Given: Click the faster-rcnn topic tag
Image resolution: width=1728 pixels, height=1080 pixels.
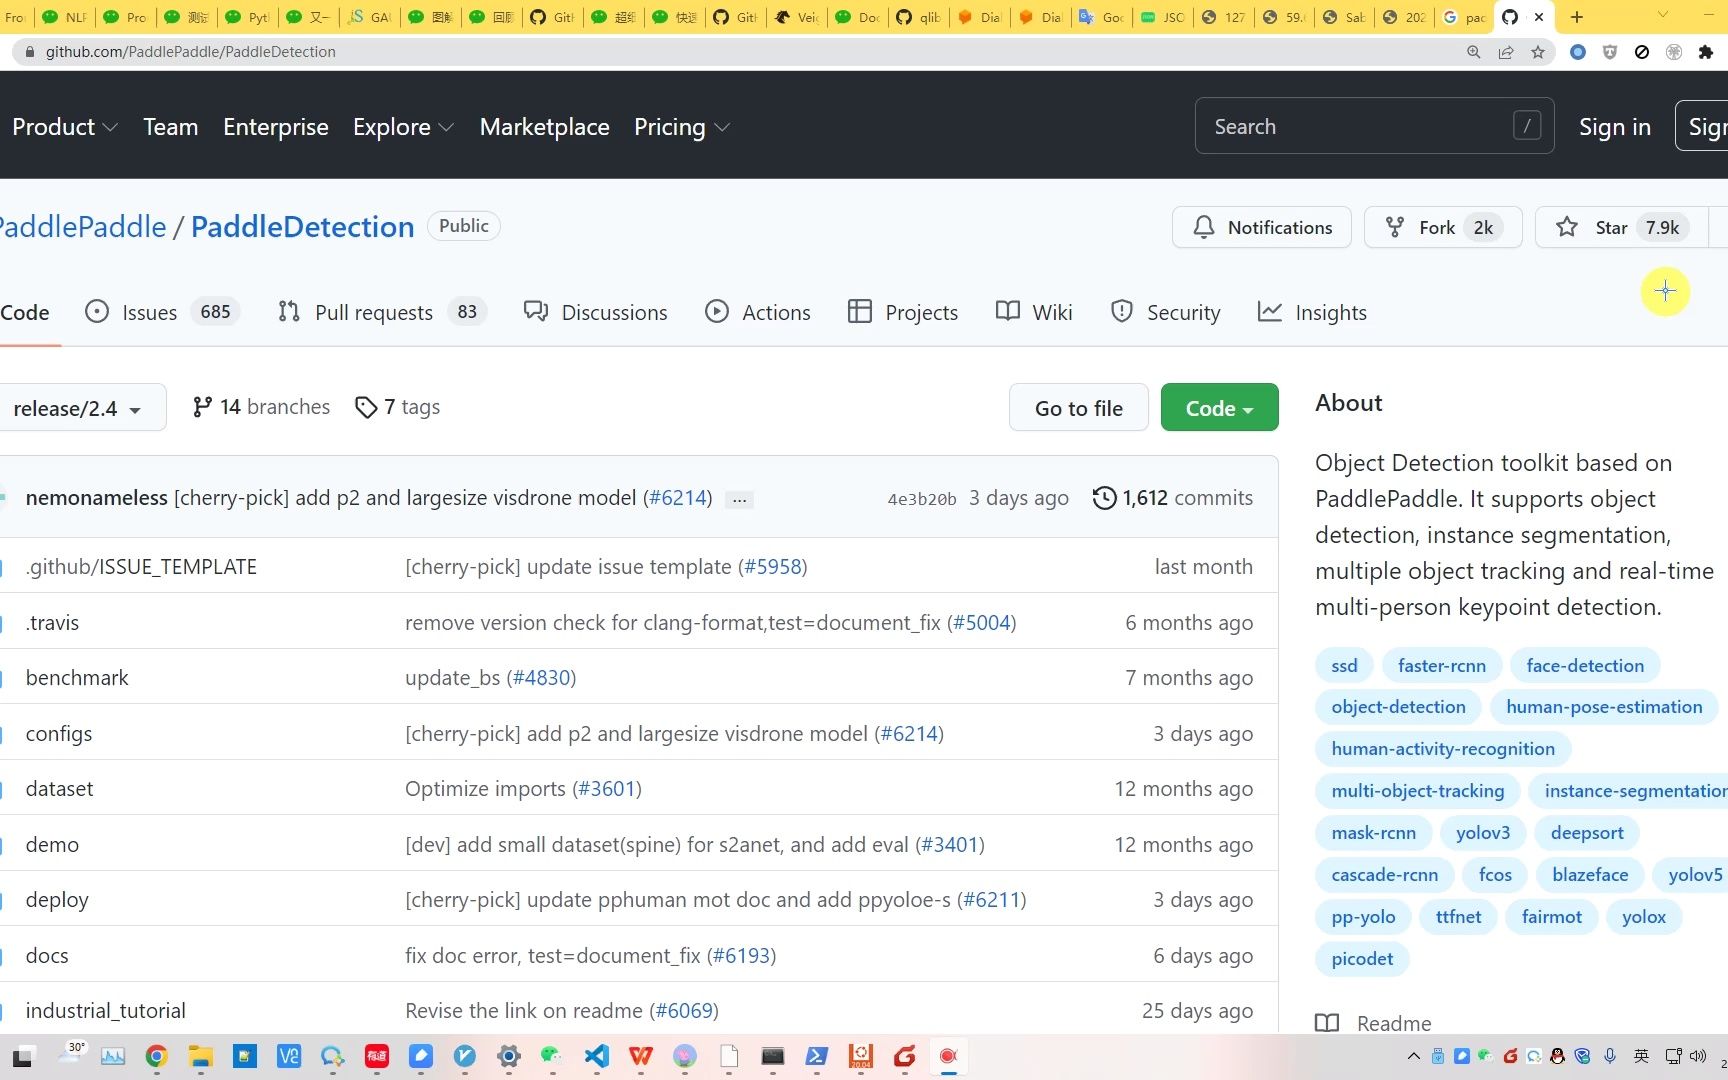Looking at the screenshot, I should coord(1442,666).
